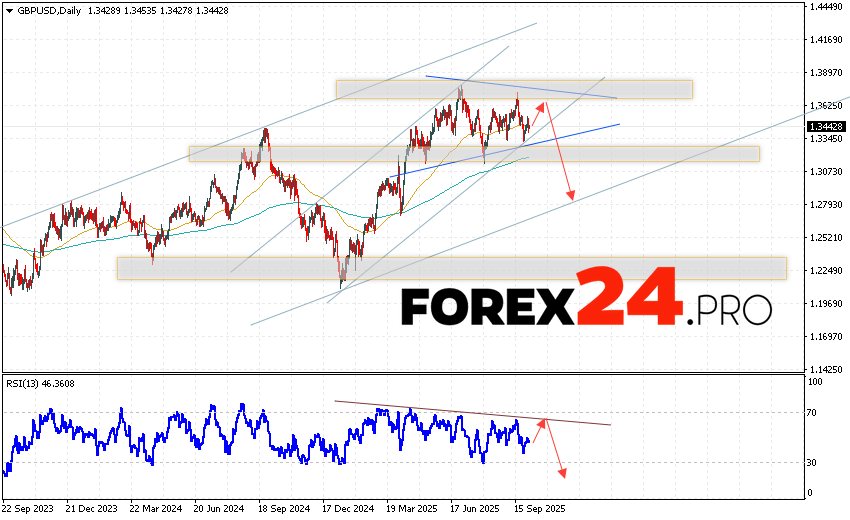
Task: Click the current price tag 1.34428
Action: pos(827,126)
